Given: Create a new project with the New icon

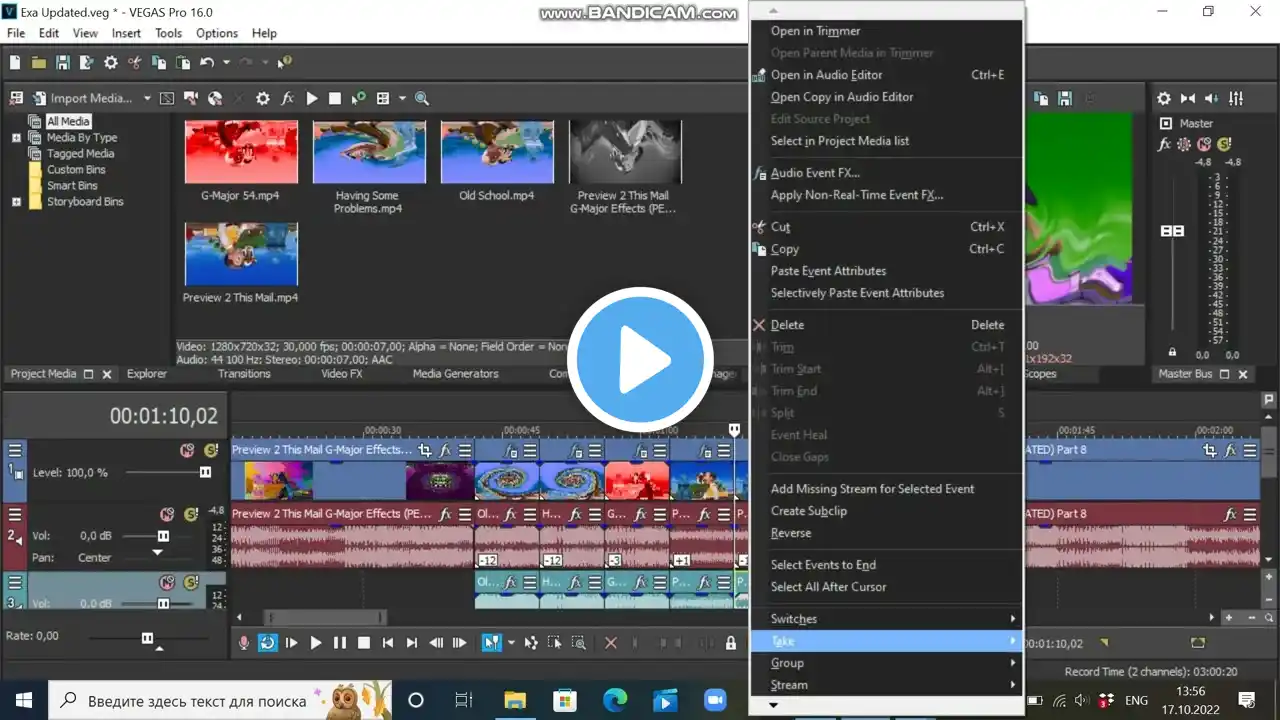Looking at the screenshot, I should (15, 63).
